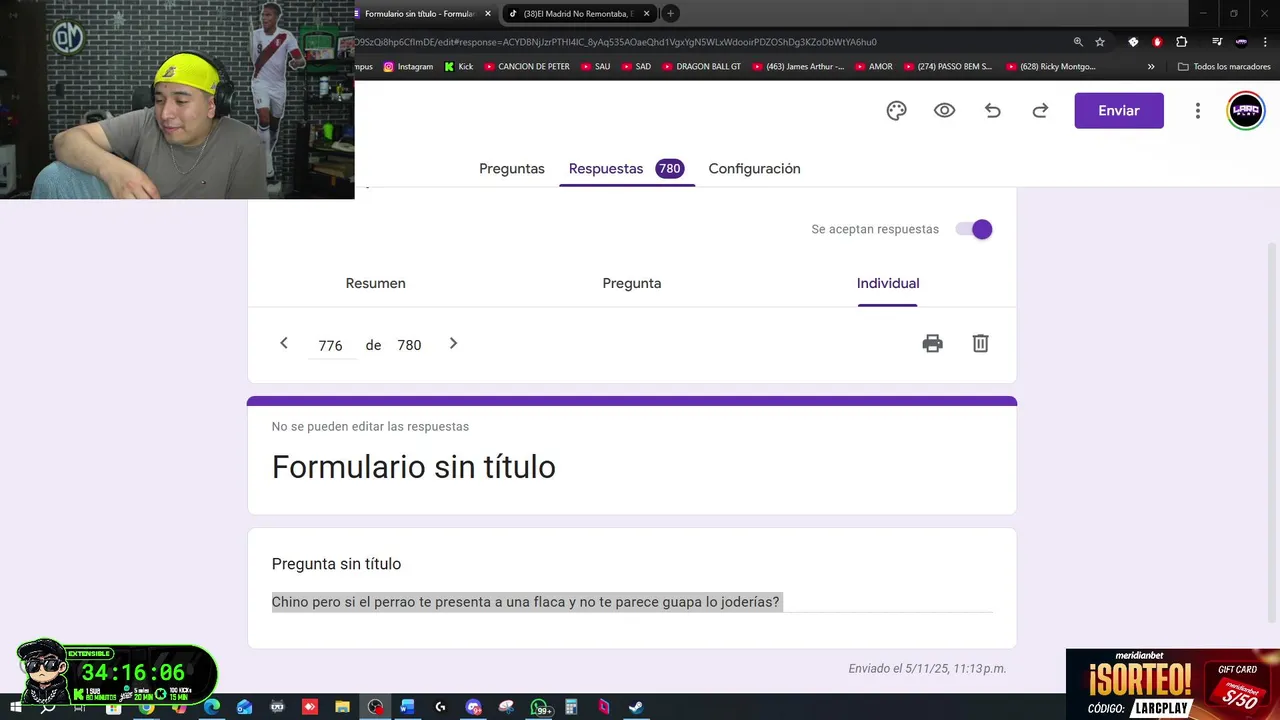Open Logitech G Hub from taskbar
1280x720 pixels.
tap(440, 707)
